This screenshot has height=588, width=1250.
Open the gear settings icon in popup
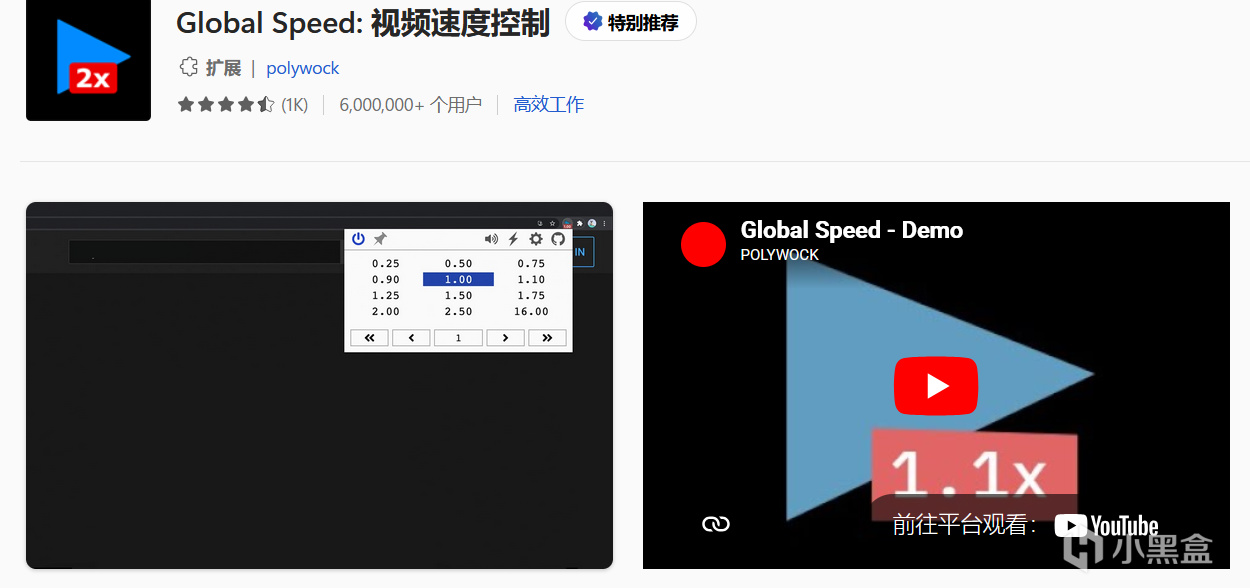(536, 239)
